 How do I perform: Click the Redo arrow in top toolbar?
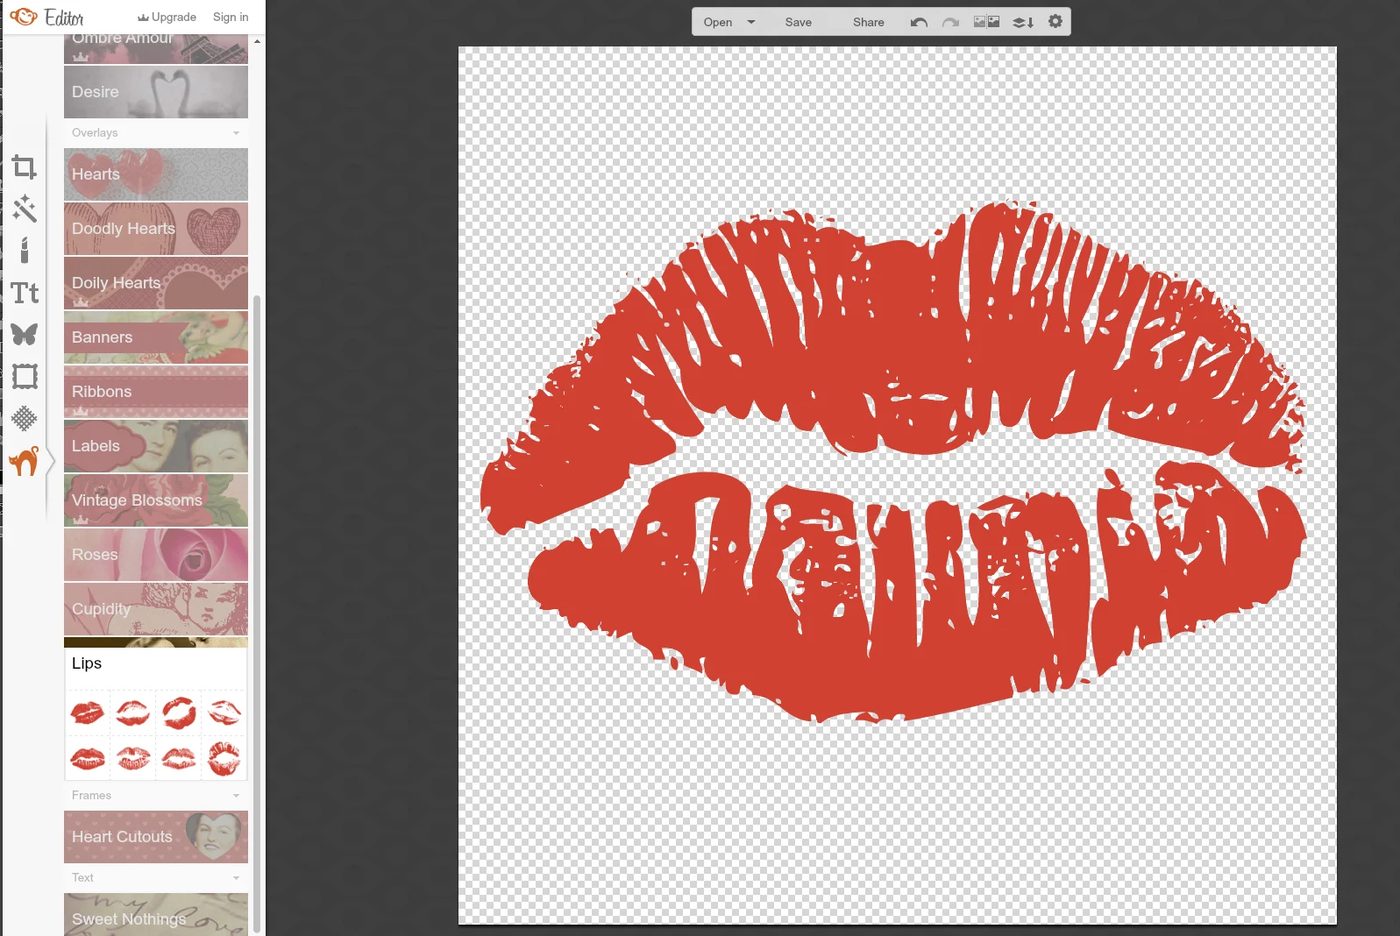click(950, 22)
